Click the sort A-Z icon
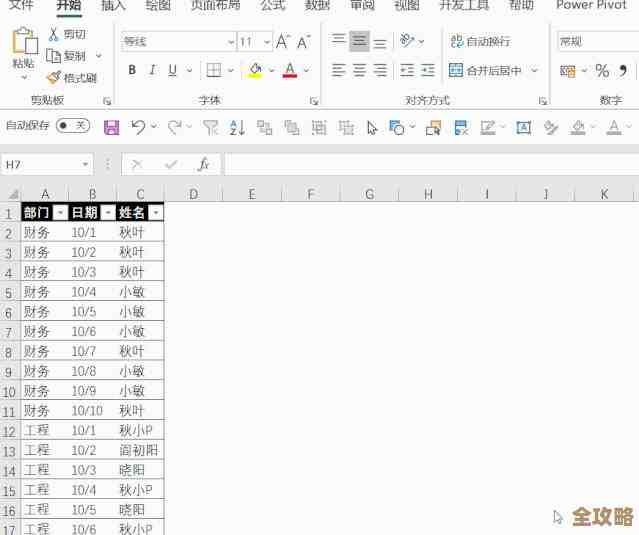Image resolution: width=639 pixels, height=535 pixels. tap(237, 127)
